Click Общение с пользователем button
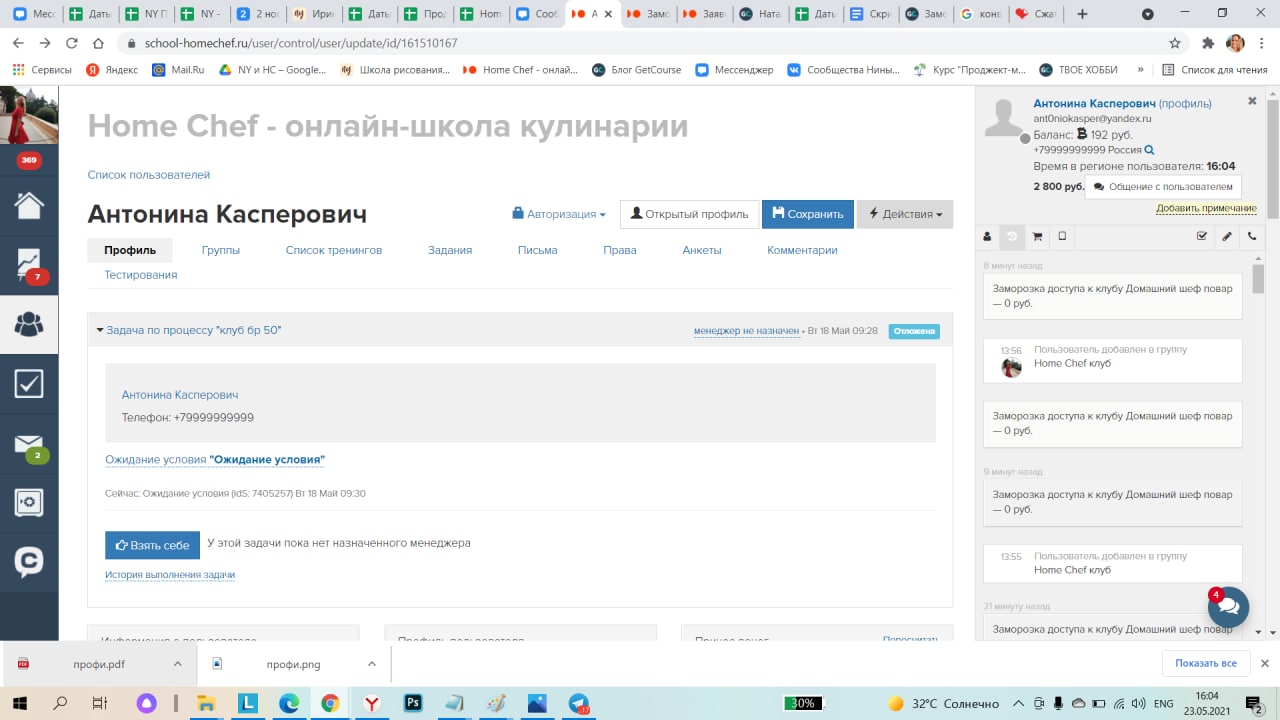 point(1163,187)
